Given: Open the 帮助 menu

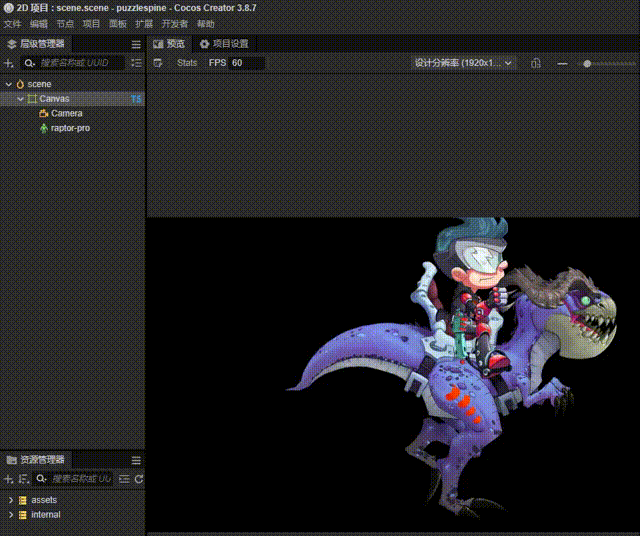Looking at the screenshot, I should (205, 24).
